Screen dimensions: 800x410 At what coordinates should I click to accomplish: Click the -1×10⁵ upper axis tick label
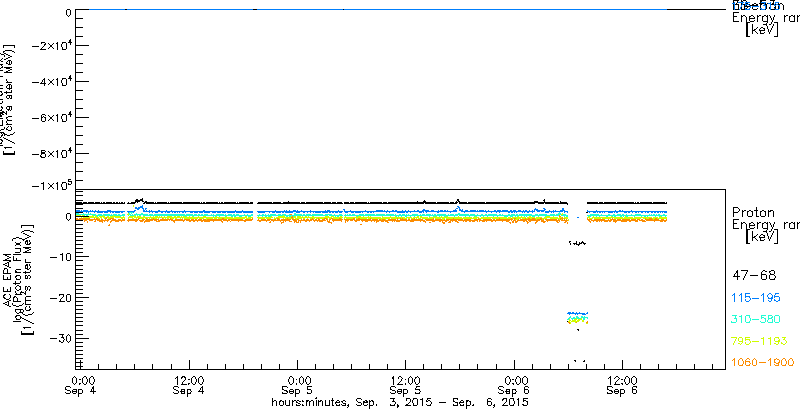51,186
